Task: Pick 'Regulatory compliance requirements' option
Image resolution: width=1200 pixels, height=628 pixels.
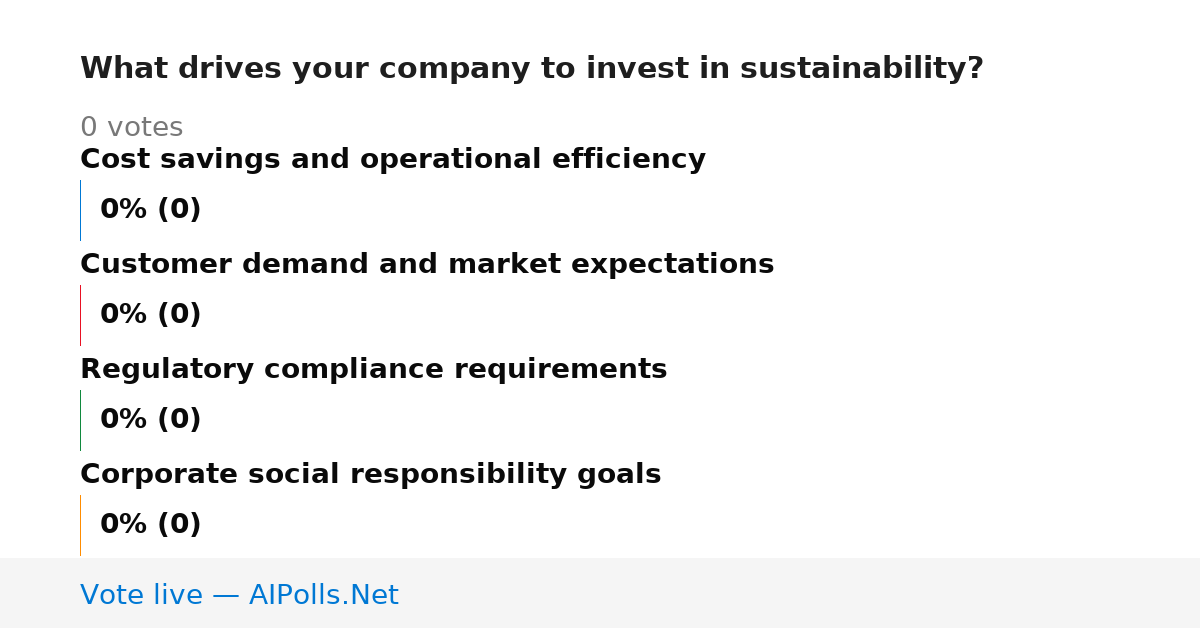Action: pos(373,370)
